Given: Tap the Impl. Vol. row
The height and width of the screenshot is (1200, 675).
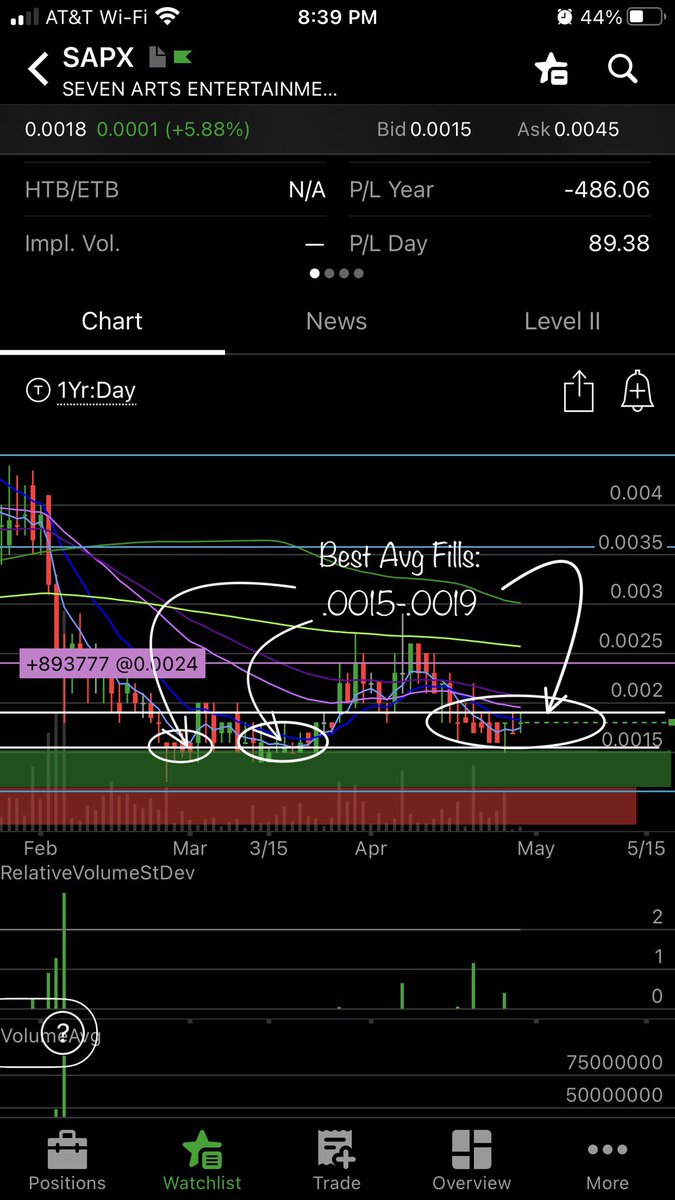Looking at the screenshot, I should click(175, 243).
